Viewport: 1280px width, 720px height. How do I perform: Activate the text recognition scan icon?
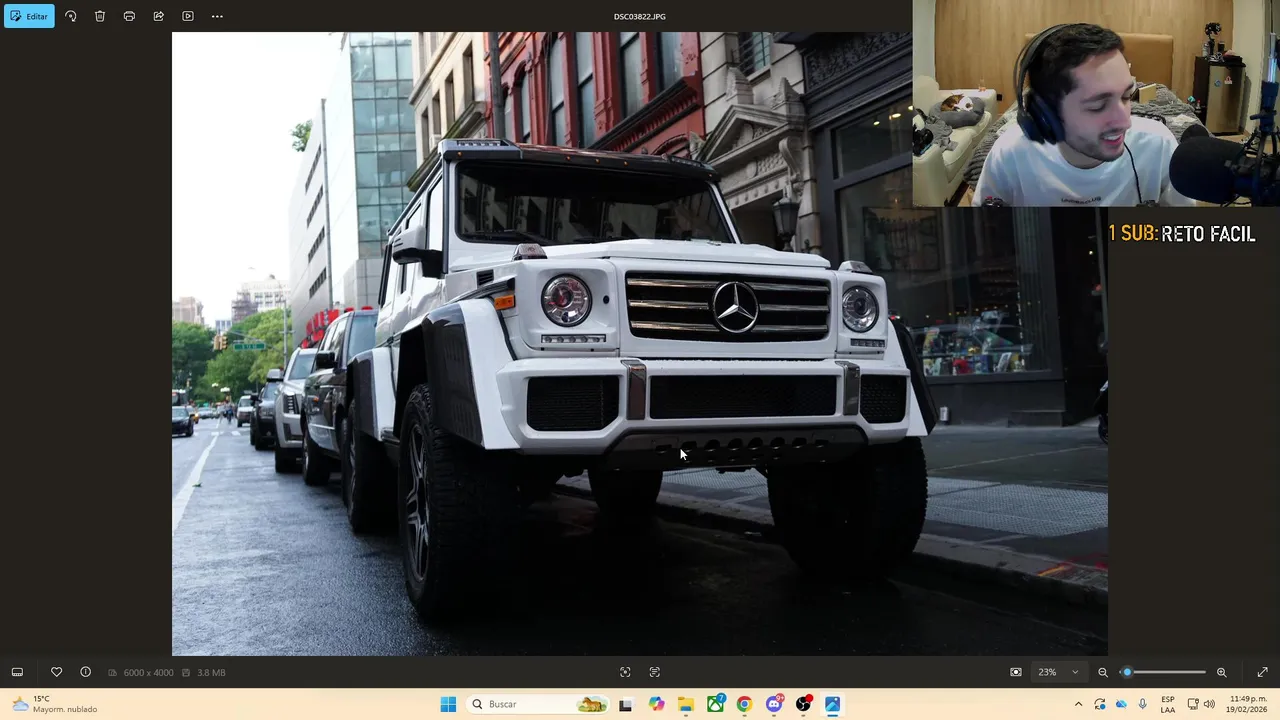pos(655,672)
